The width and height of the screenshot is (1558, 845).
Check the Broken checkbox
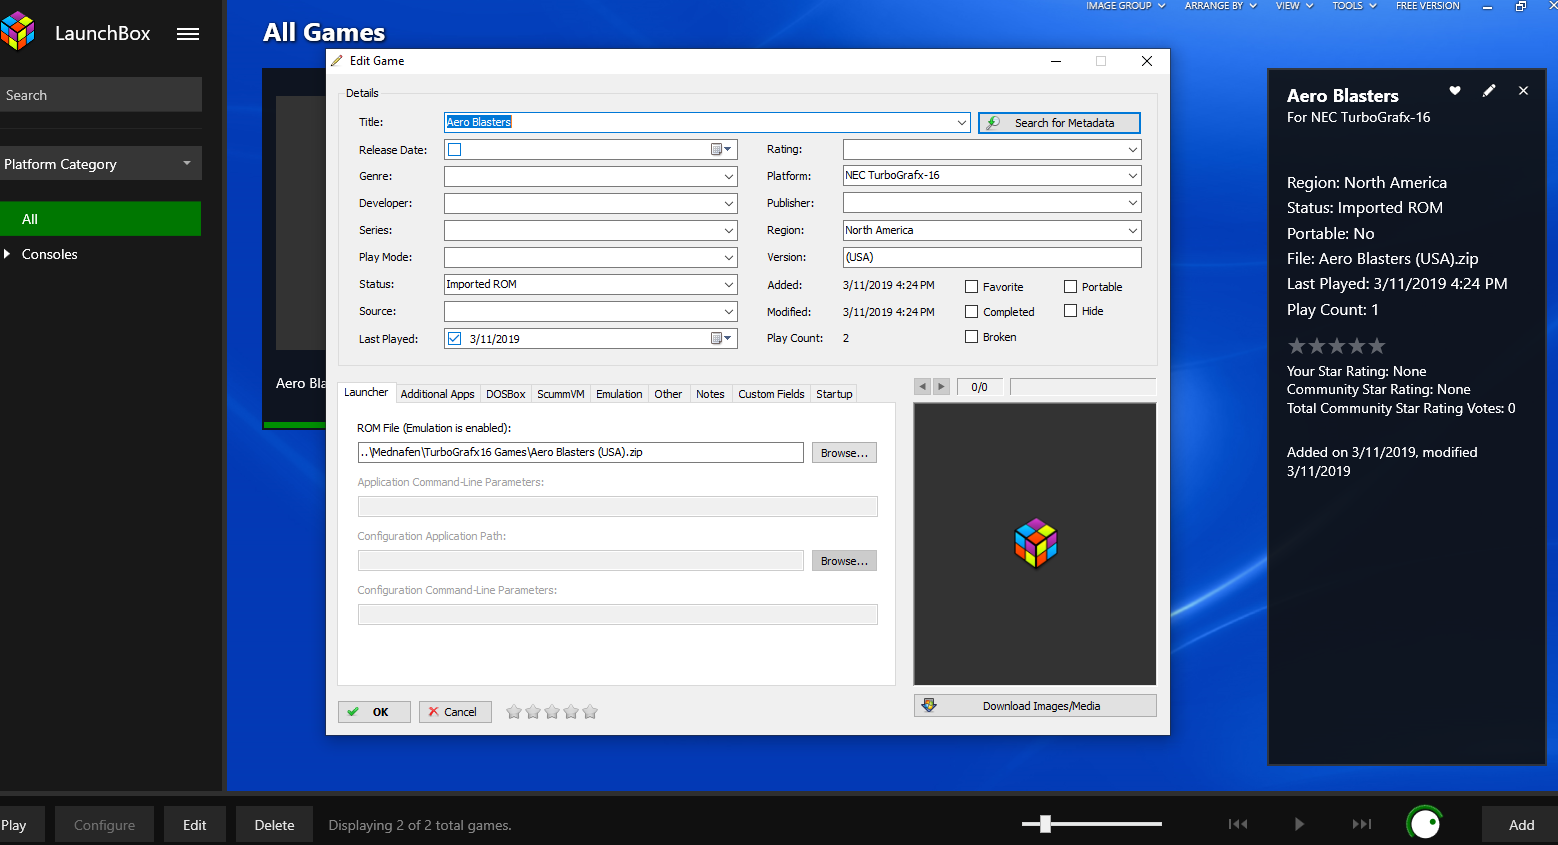pyautogui.click(x=971, y=337)
